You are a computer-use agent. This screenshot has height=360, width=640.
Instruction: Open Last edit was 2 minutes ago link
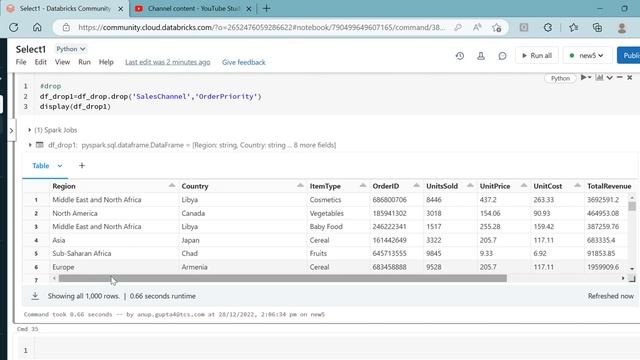tap(168, 62)
